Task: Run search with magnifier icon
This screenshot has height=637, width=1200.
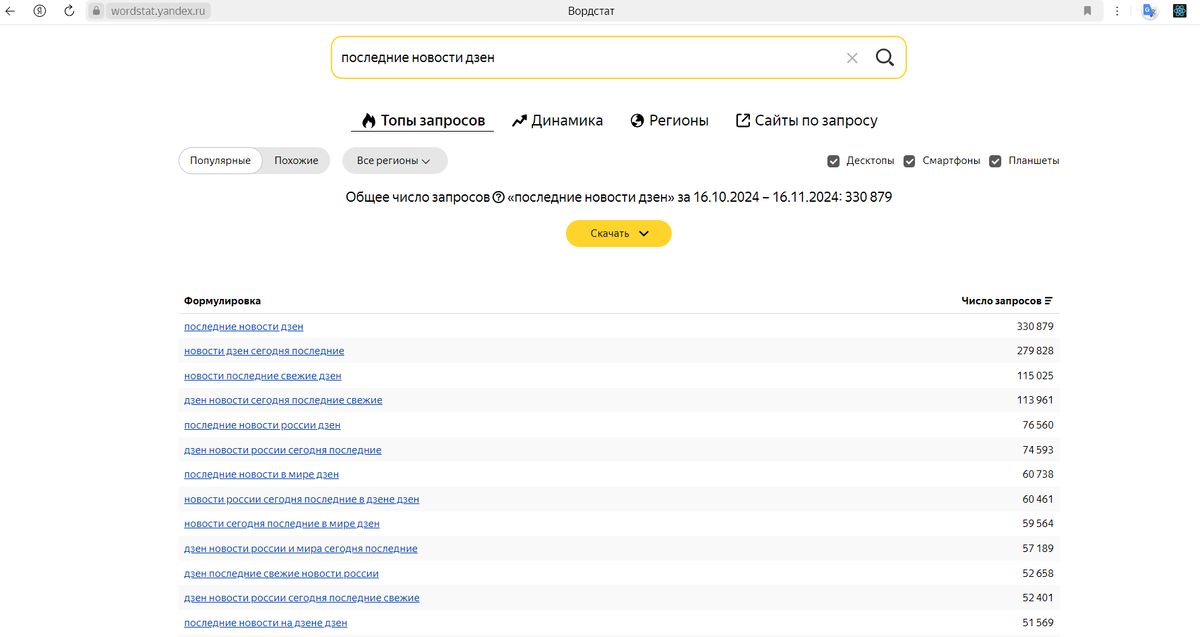Action: click(x=885, y=57)
